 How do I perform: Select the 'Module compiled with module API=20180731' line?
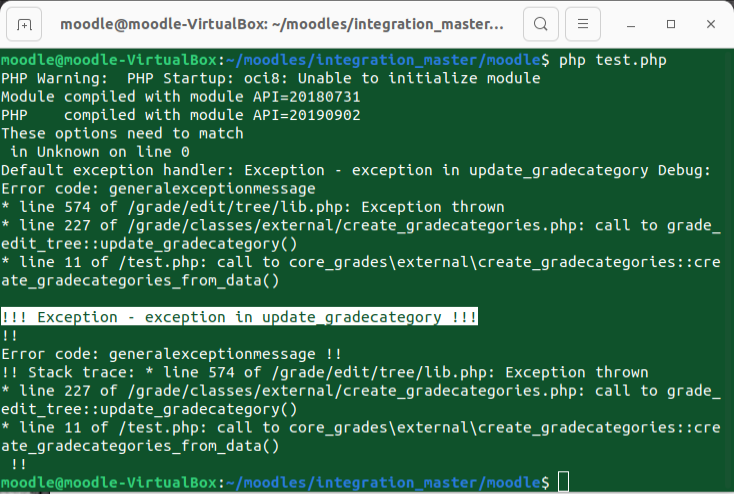click(x=181, y=97)
